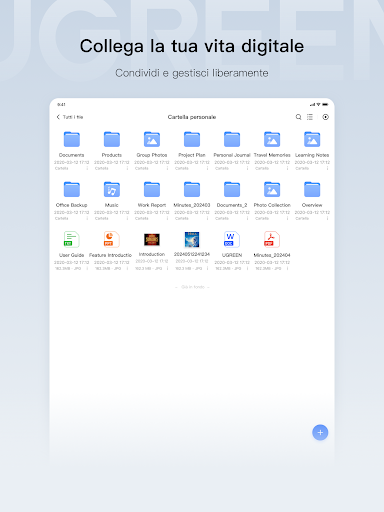Open more options for UGREEN file
384x512 pixels.
click(247, 268)
